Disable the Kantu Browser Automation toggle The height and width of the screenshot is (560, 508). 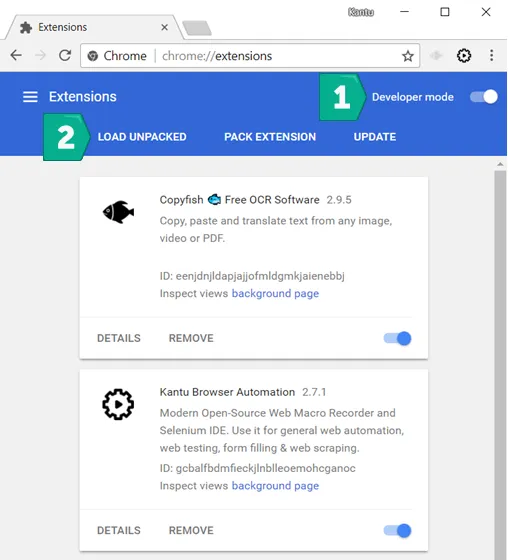point(397,531)
